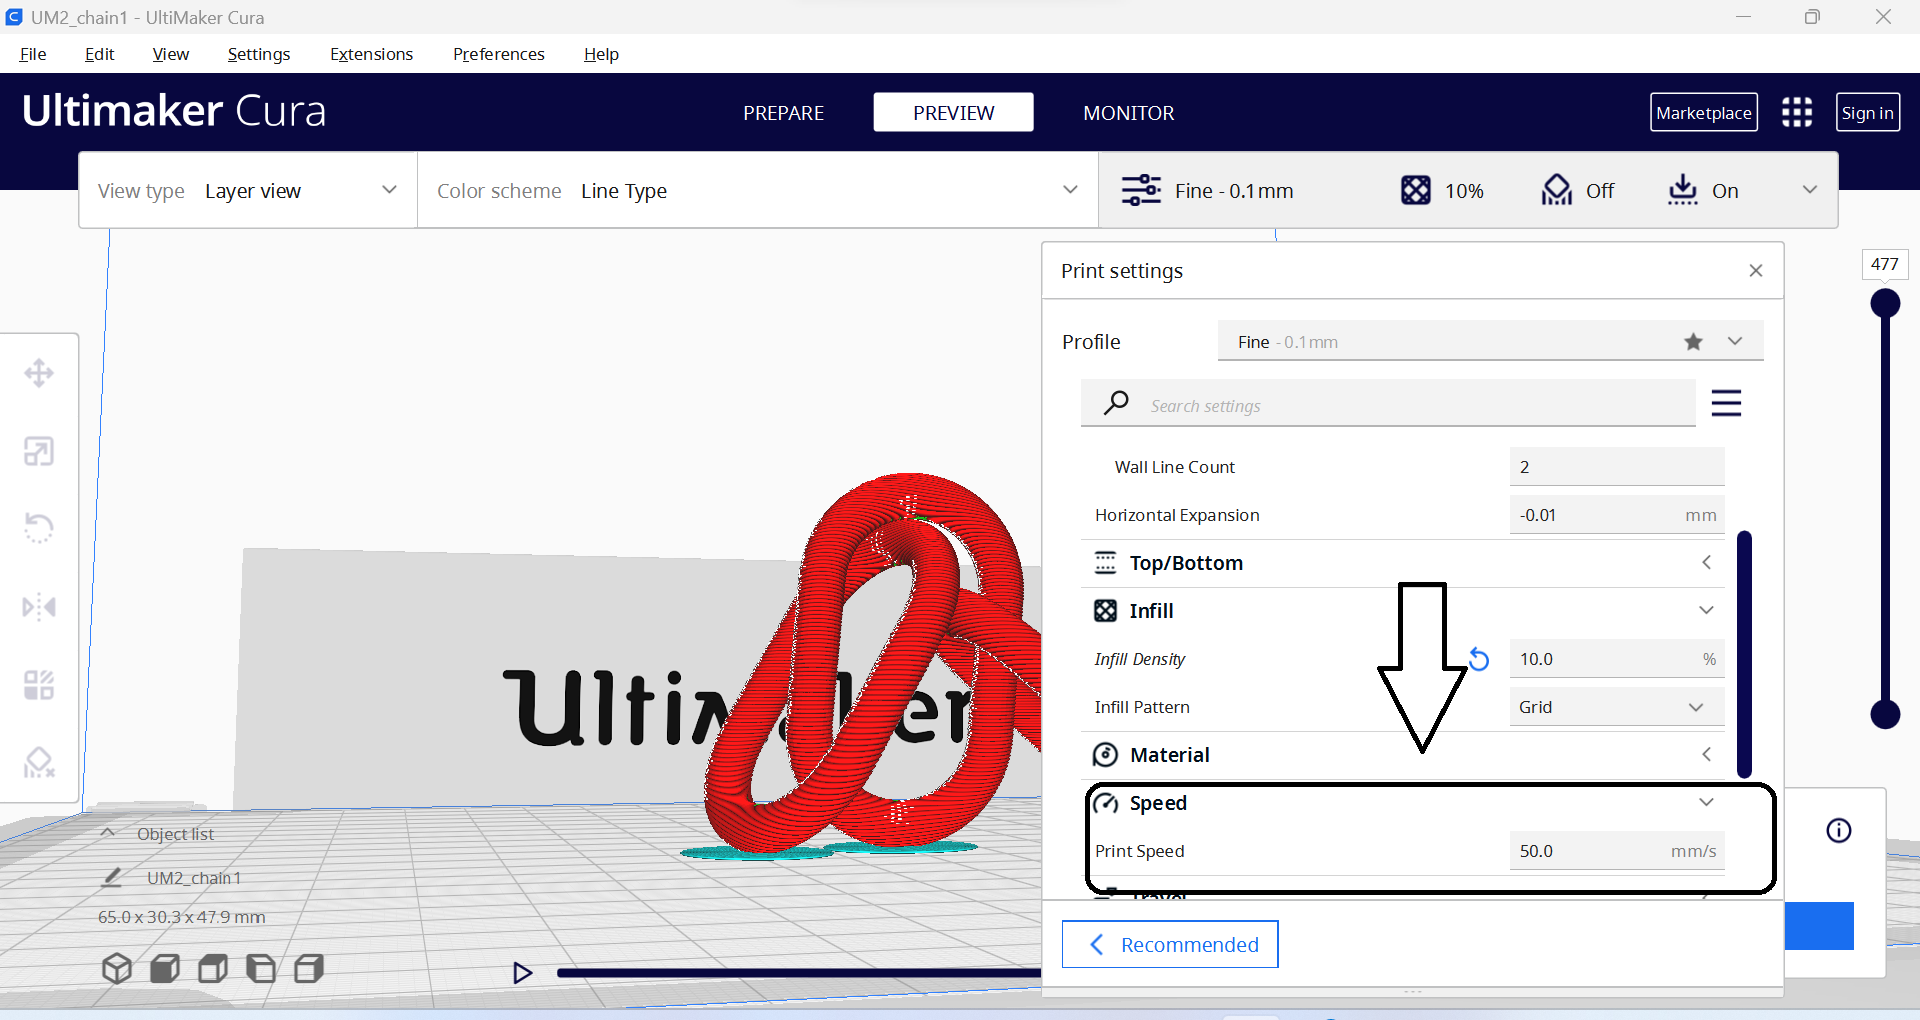Switch to the MONITOR stage
The height and width of the screenshot is (1020, 1920).
[x=1128, y=113]
